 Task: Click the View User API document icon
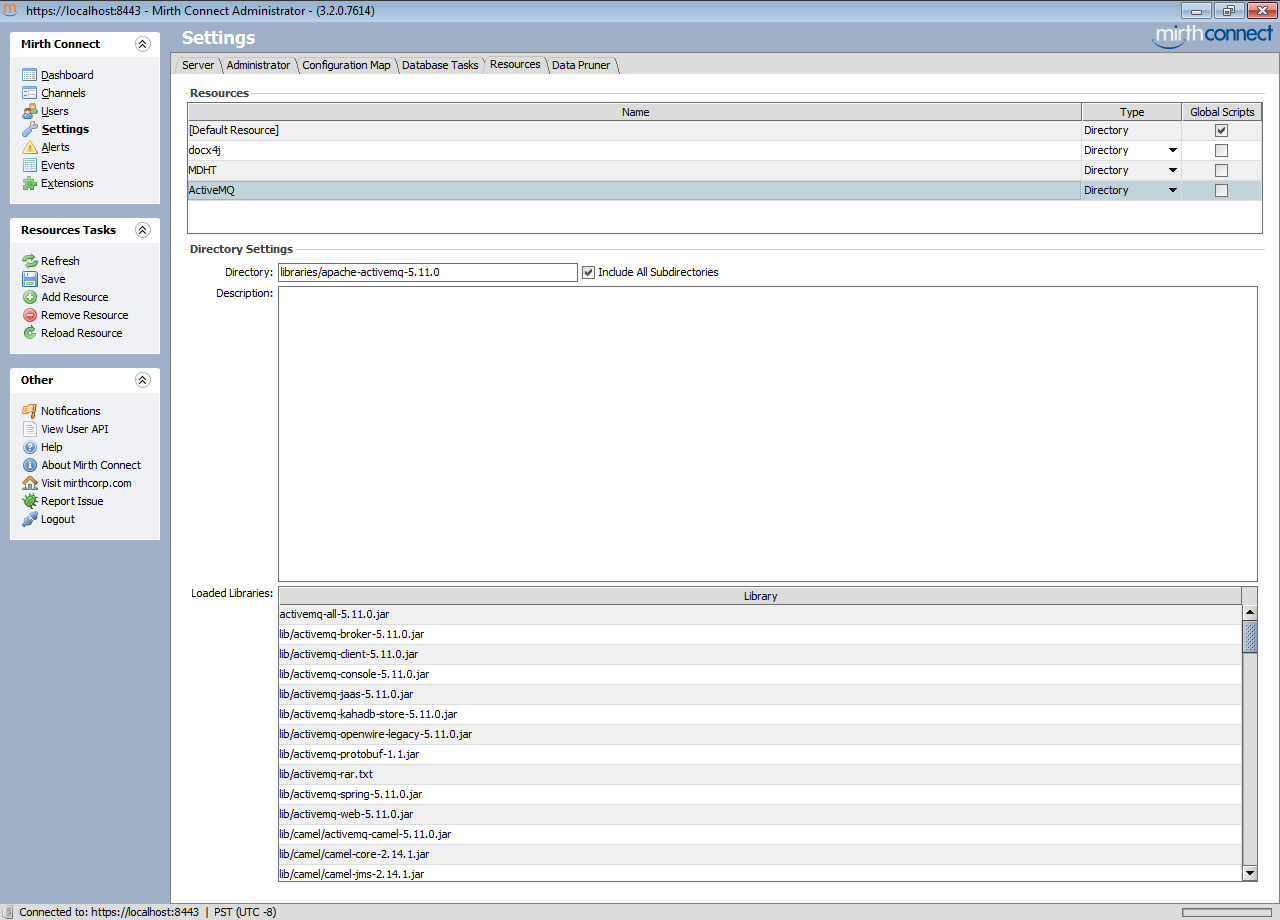click(30, 429)
